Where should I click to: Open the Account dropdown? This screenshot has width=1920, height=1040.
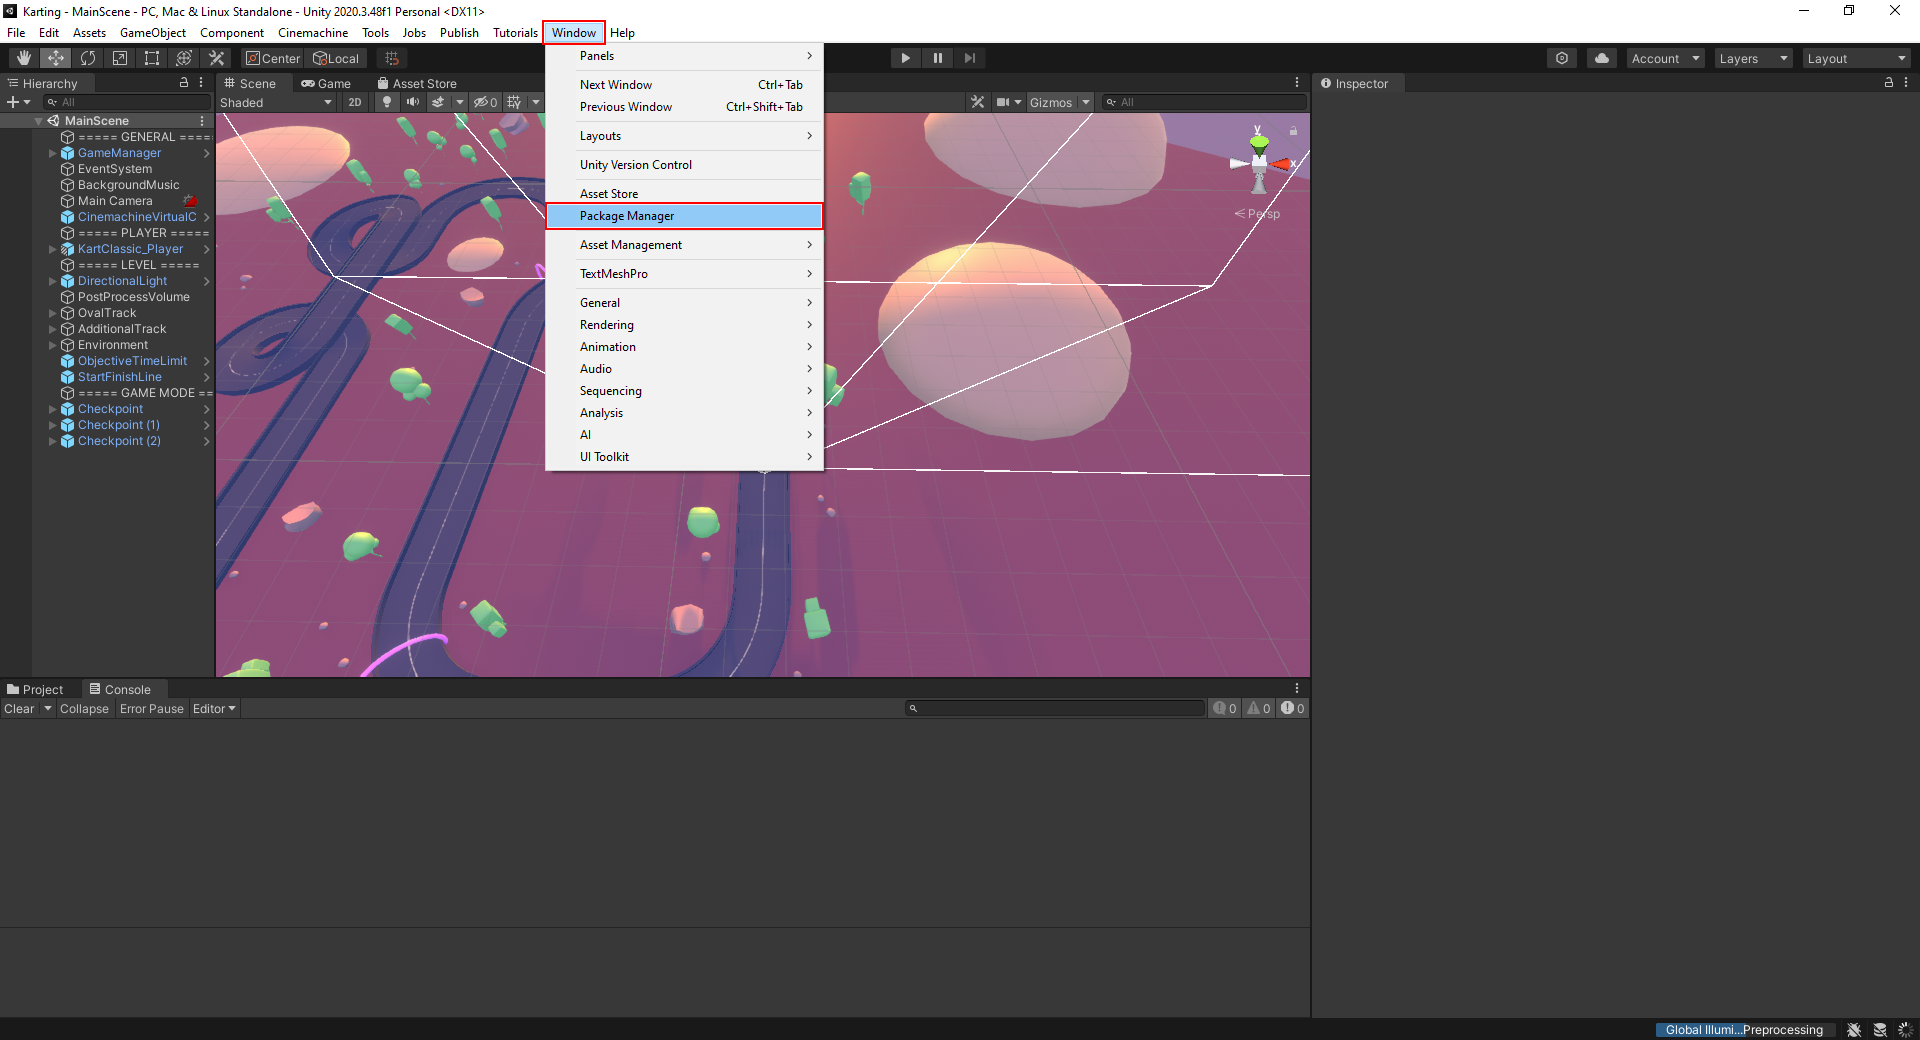click(1665, 58)
